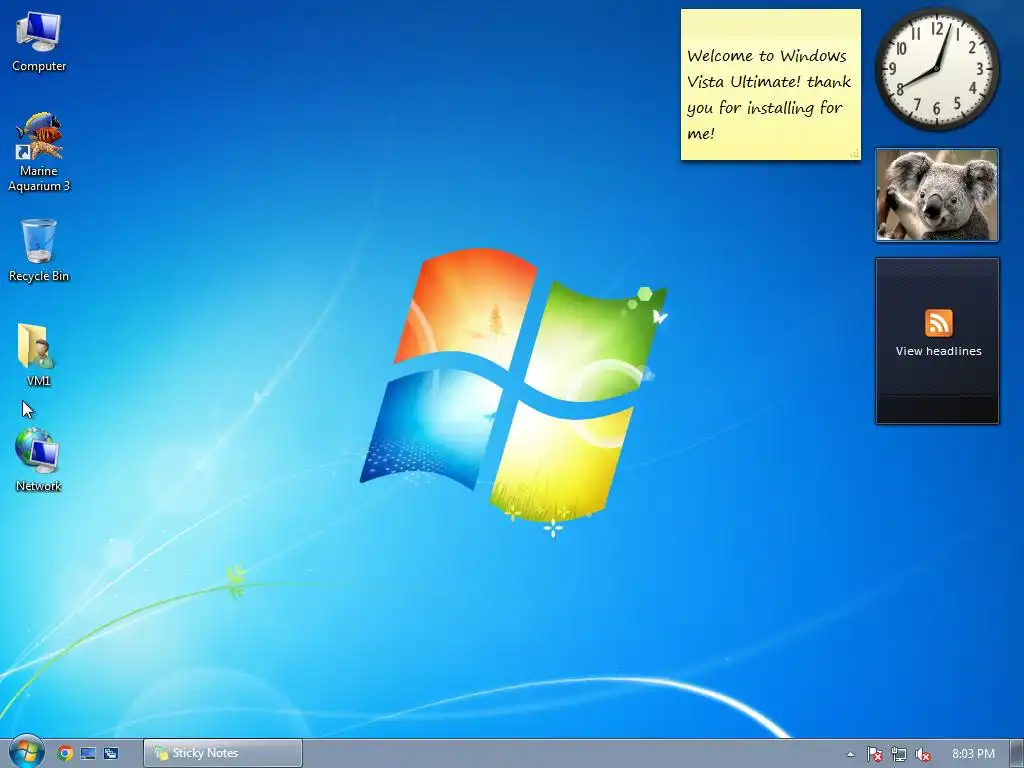Image resolution: width=1024 pixels, height=768 pixels.
Task: Select the VM1 user folder icon
Action: click(38, 355)
